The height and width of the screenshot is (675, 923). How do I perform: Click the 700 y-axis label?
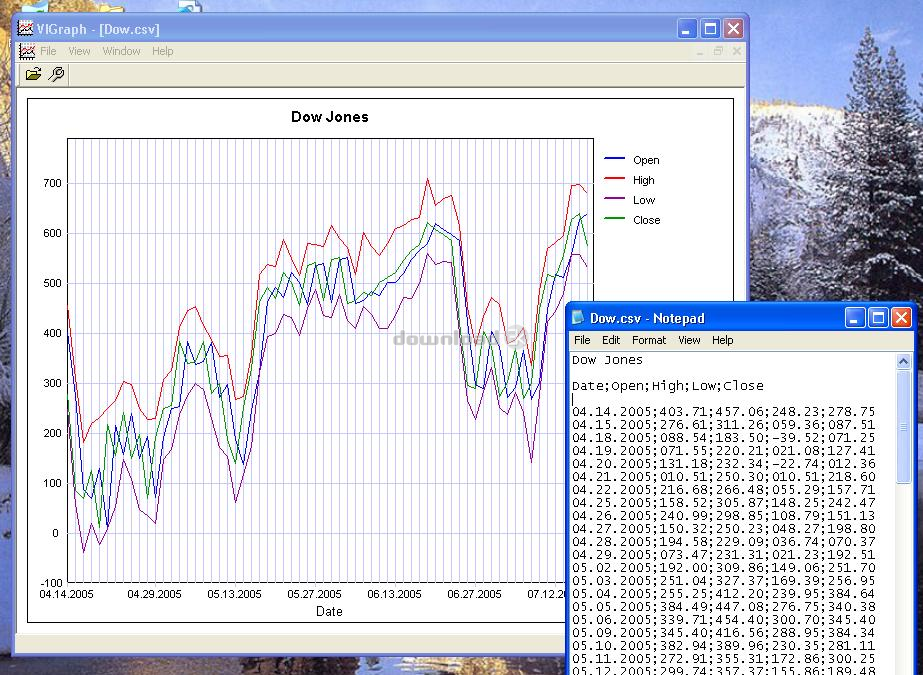52,183
